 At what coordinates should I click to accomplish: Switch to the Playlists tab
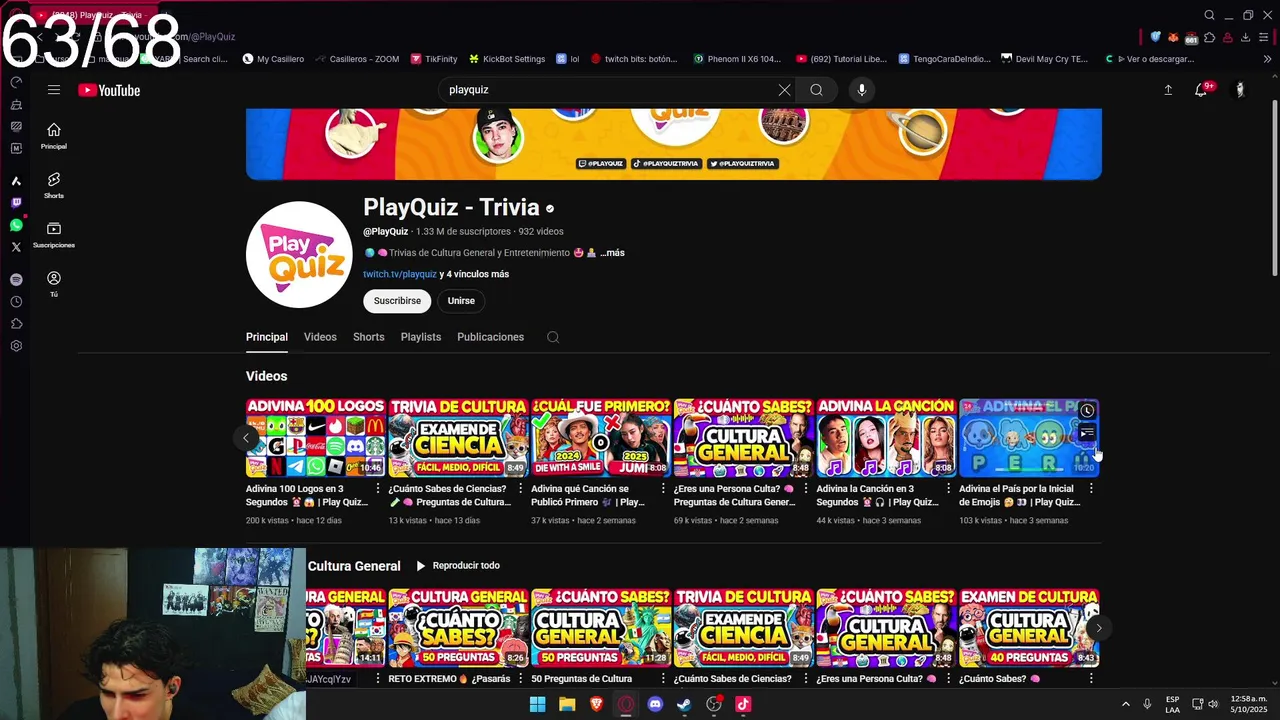tap(421, 337)
